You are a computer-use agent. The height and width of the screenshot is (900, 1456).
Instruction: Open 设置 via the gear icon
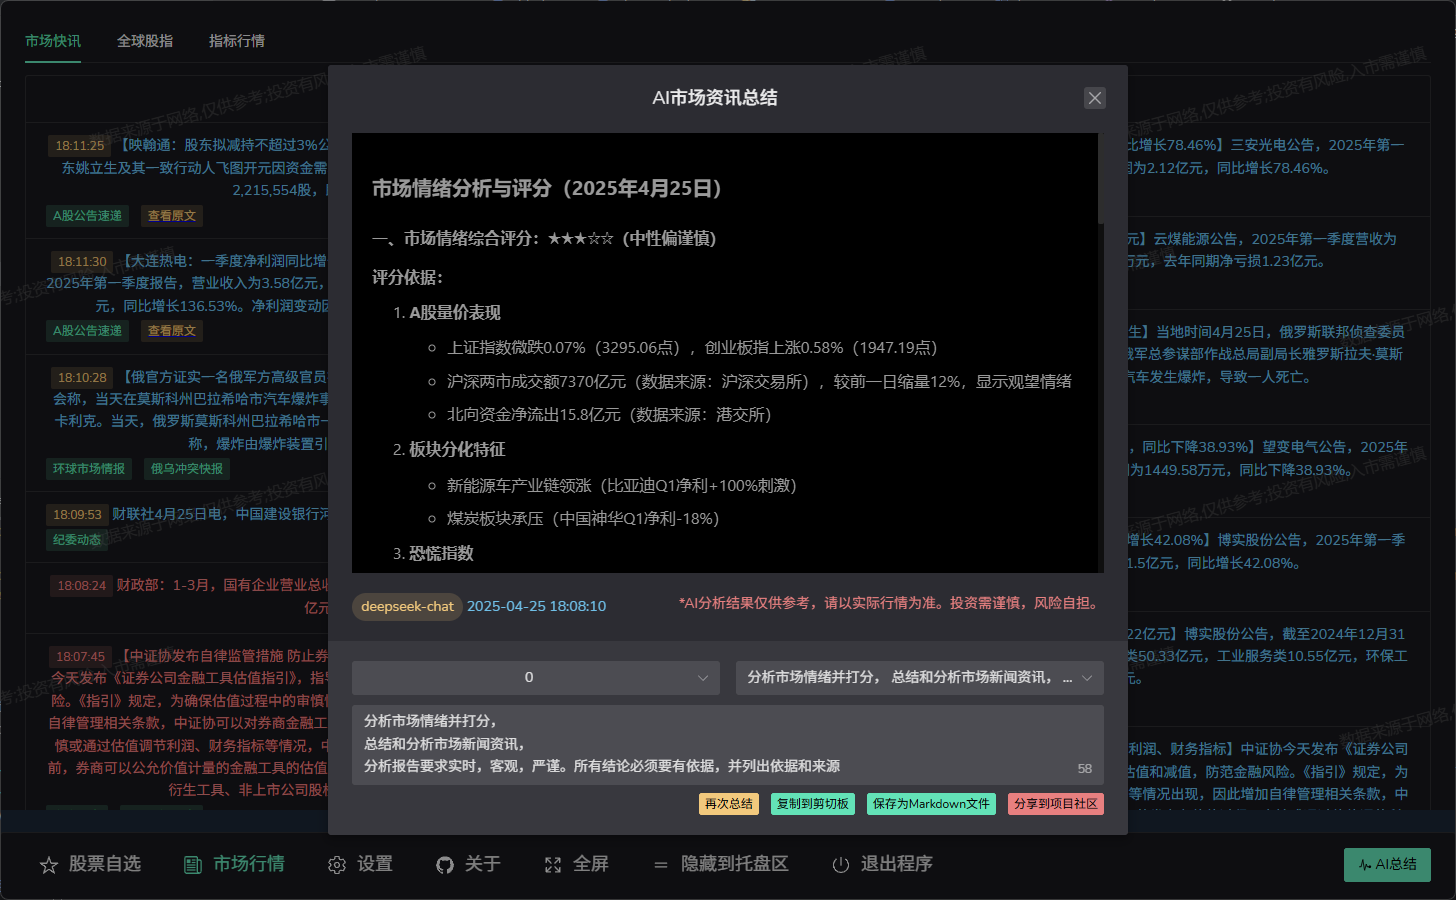[337, 864]
